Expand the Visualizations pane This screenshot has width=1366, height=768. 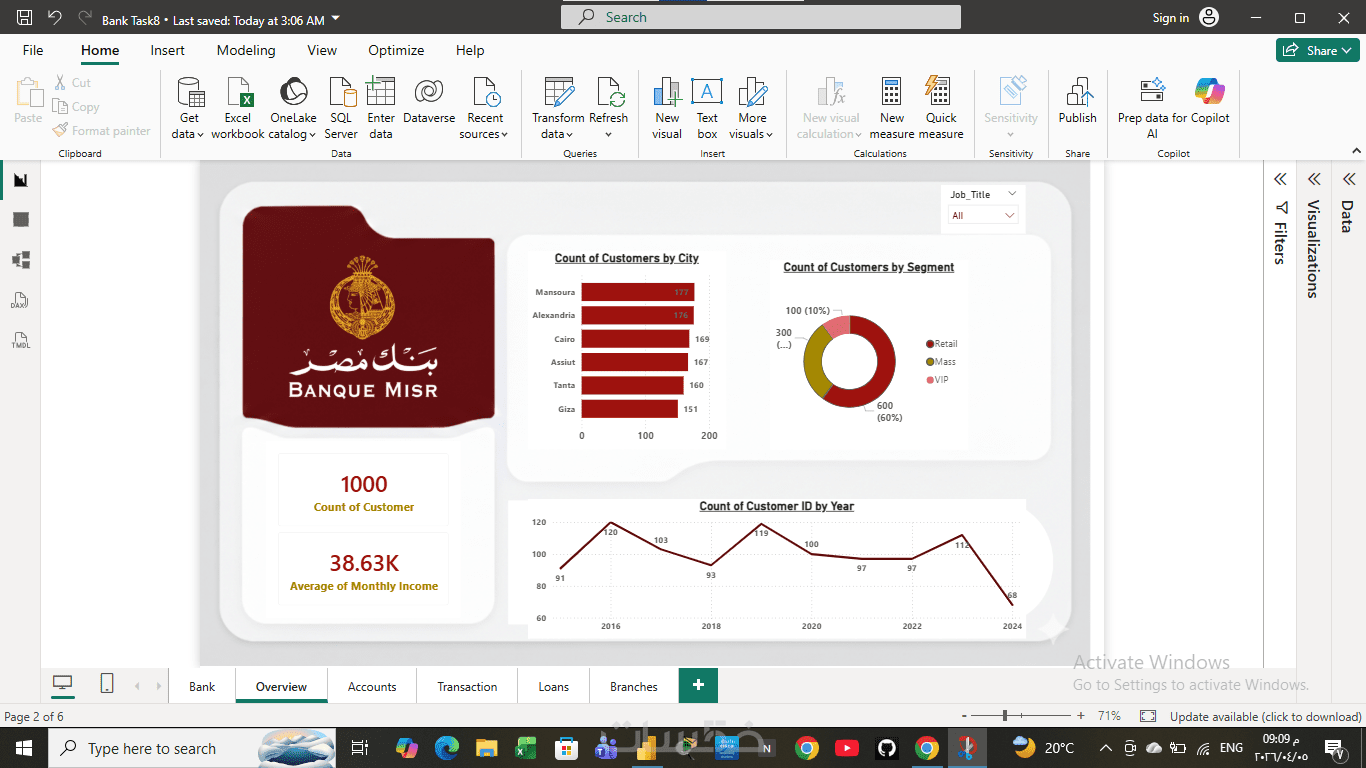pos(1314,179)
